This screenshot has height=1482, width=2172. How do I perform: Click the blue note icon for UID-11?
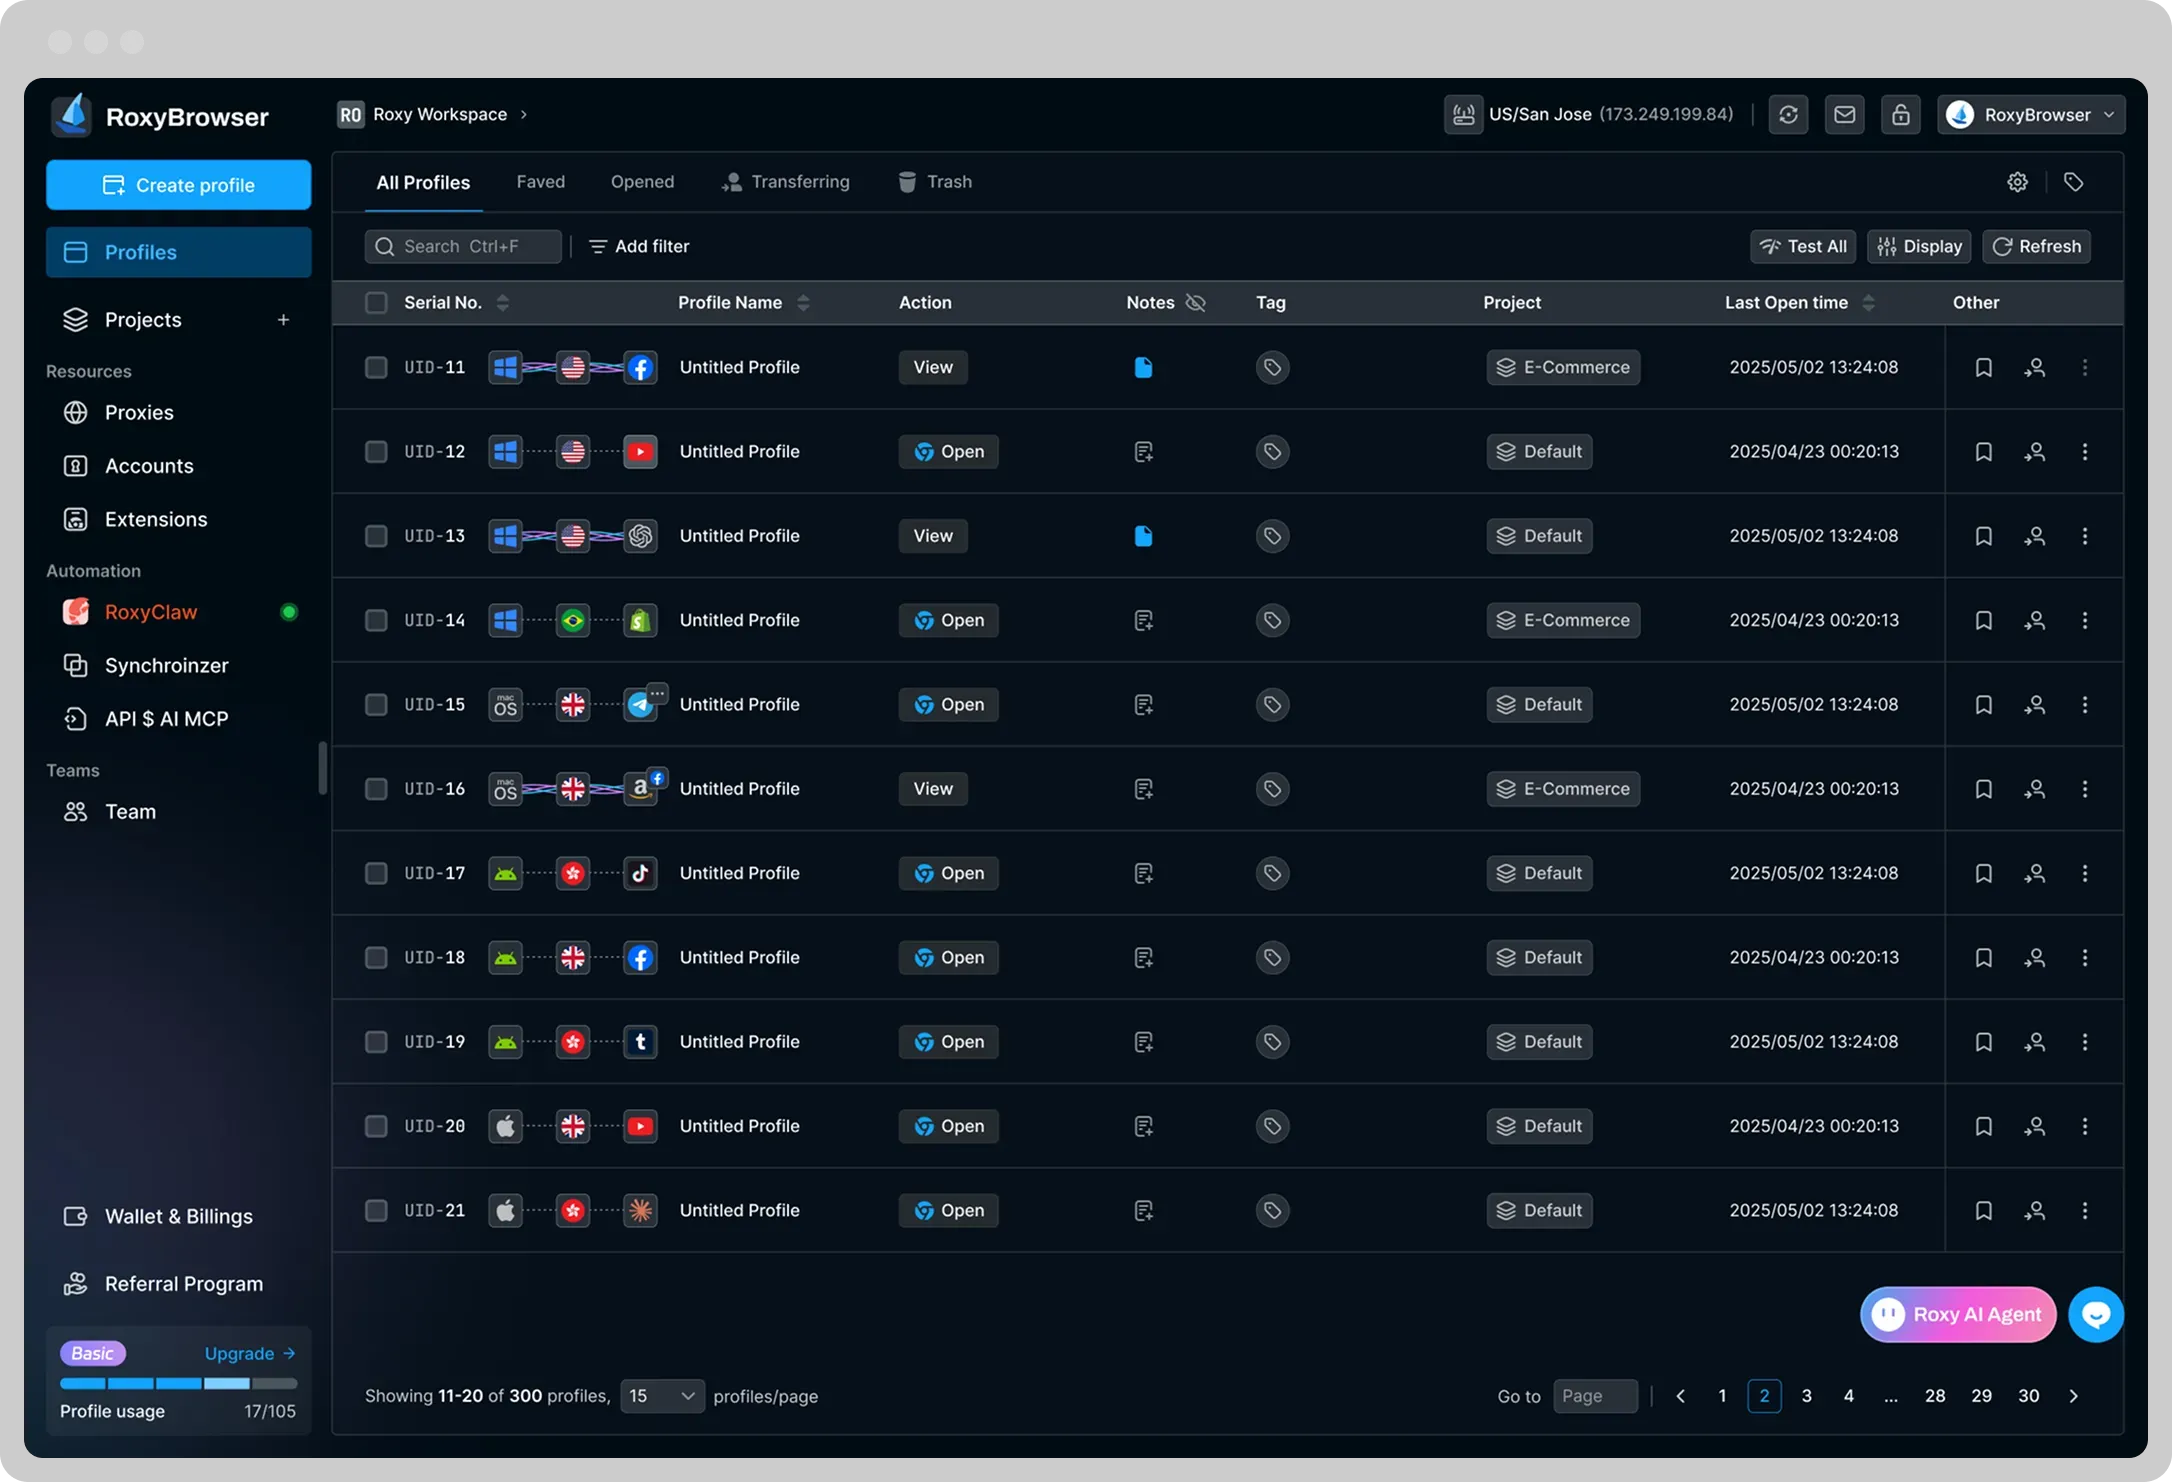click(1143, 367)
